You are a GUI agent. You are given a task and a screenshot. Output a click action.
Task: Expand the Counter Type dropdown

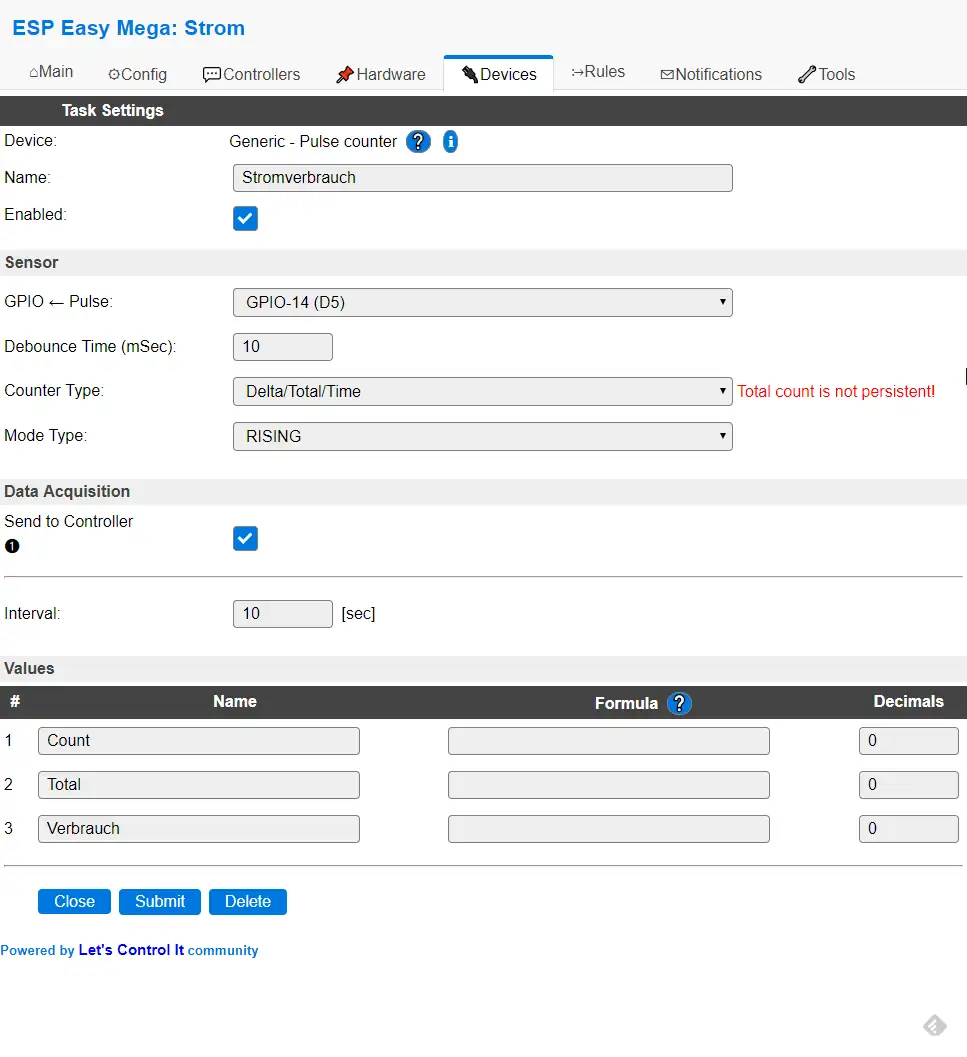pyautogui.click(x=482, y=391)
